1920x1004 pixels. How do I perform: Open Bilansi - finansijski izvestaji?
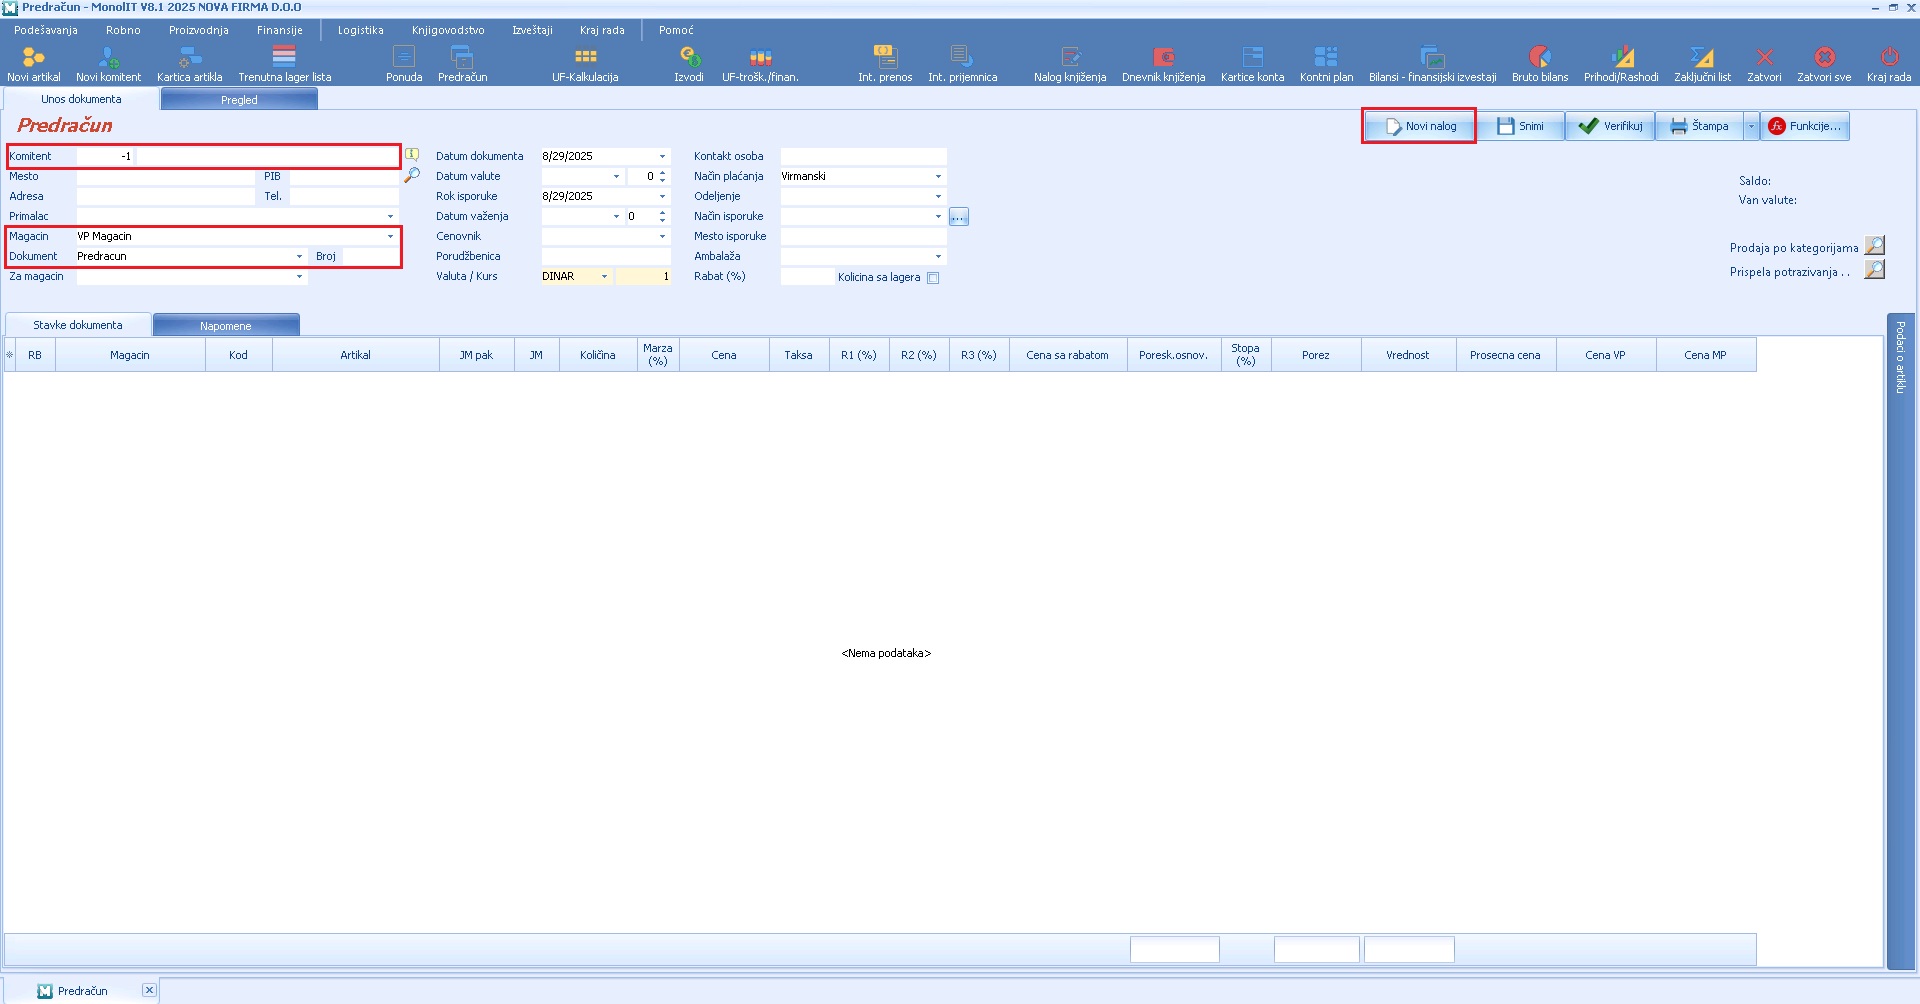pyautogui.click(x=1432, y=63)
